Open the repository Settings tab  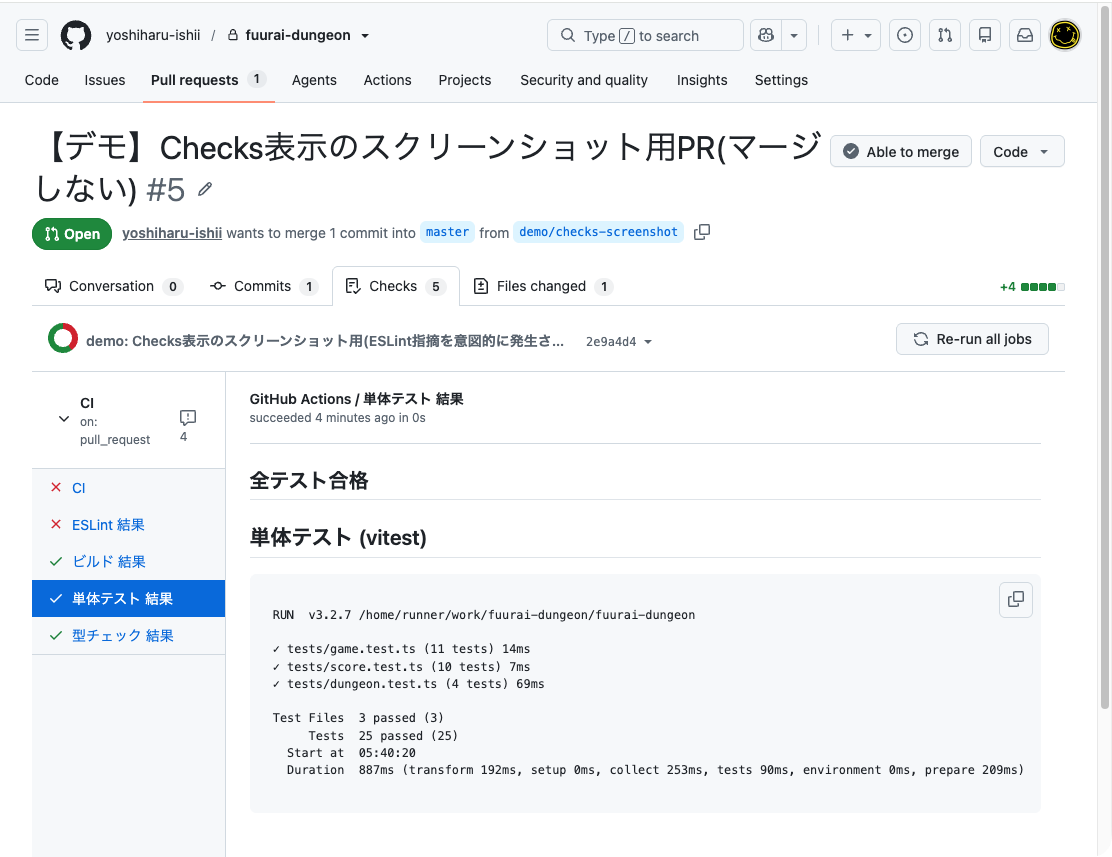[x=781, y=80]
